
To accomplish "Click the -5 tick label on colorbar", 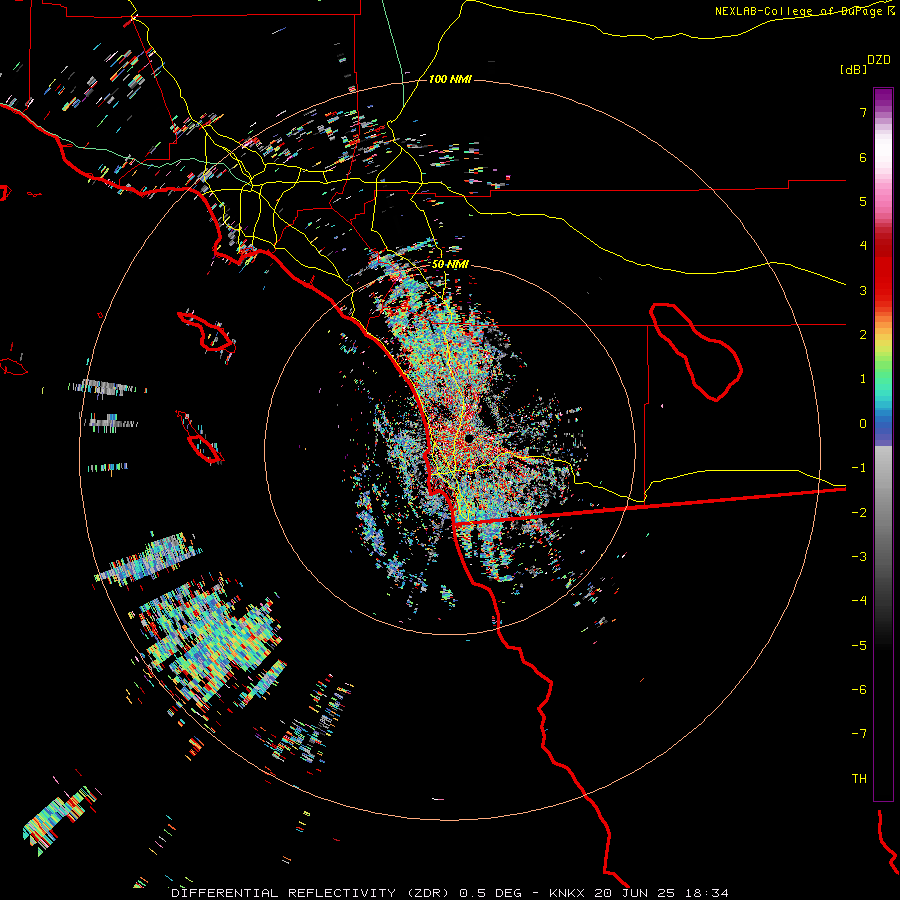I will (859, 646).
